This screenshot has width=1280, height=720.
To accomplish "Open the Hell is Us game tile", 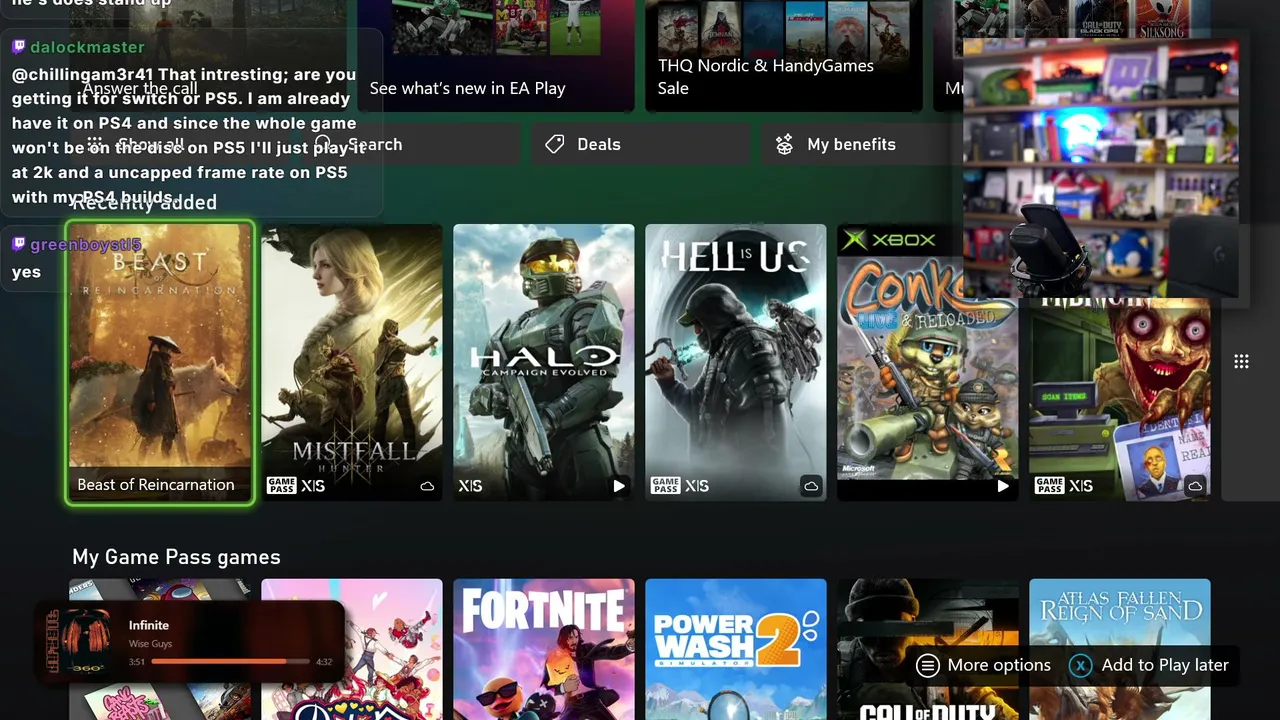I will (x=736, y=362).
